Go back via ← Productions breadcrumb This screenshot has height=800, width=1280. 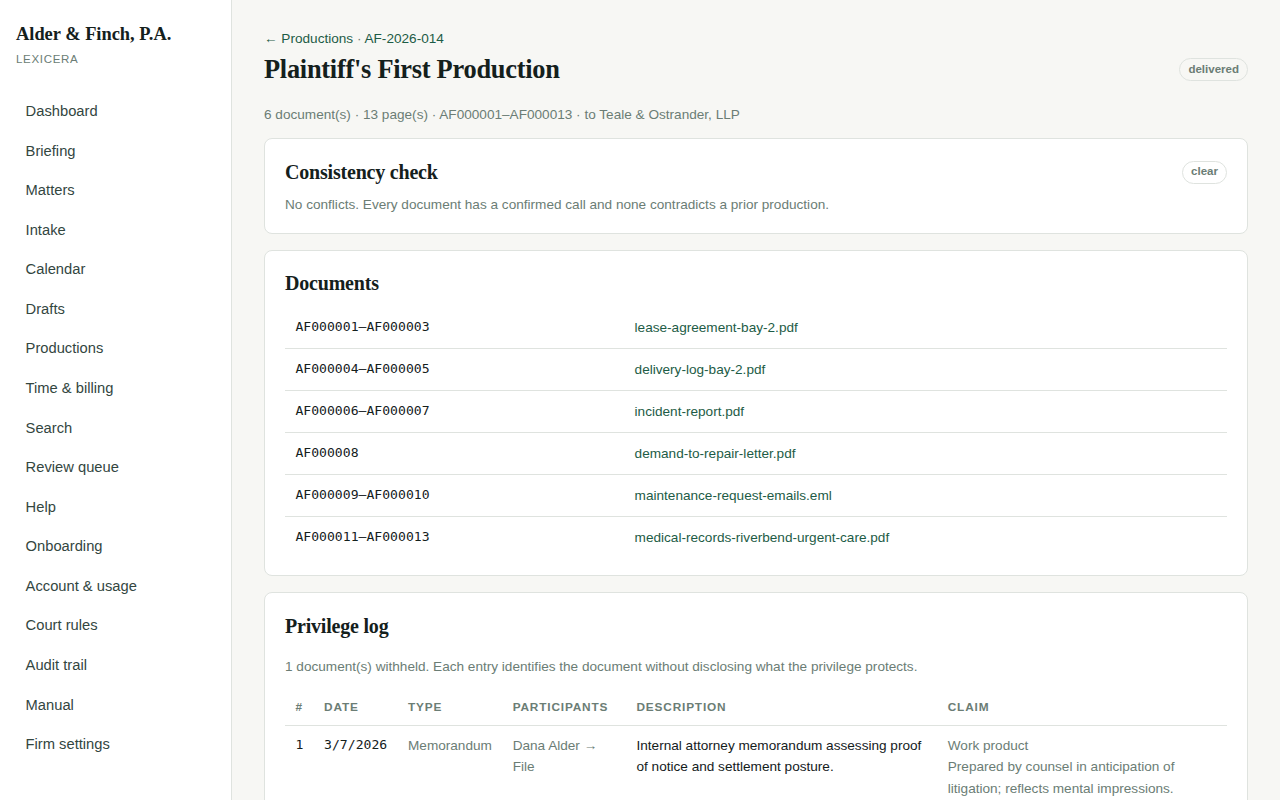pos(309,39)
